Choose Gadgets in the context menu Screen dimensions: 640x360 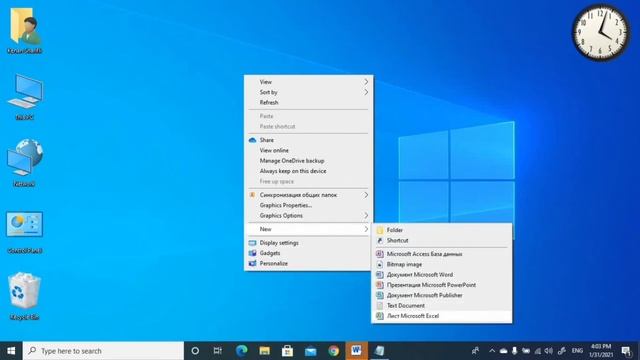pos(308,253)
